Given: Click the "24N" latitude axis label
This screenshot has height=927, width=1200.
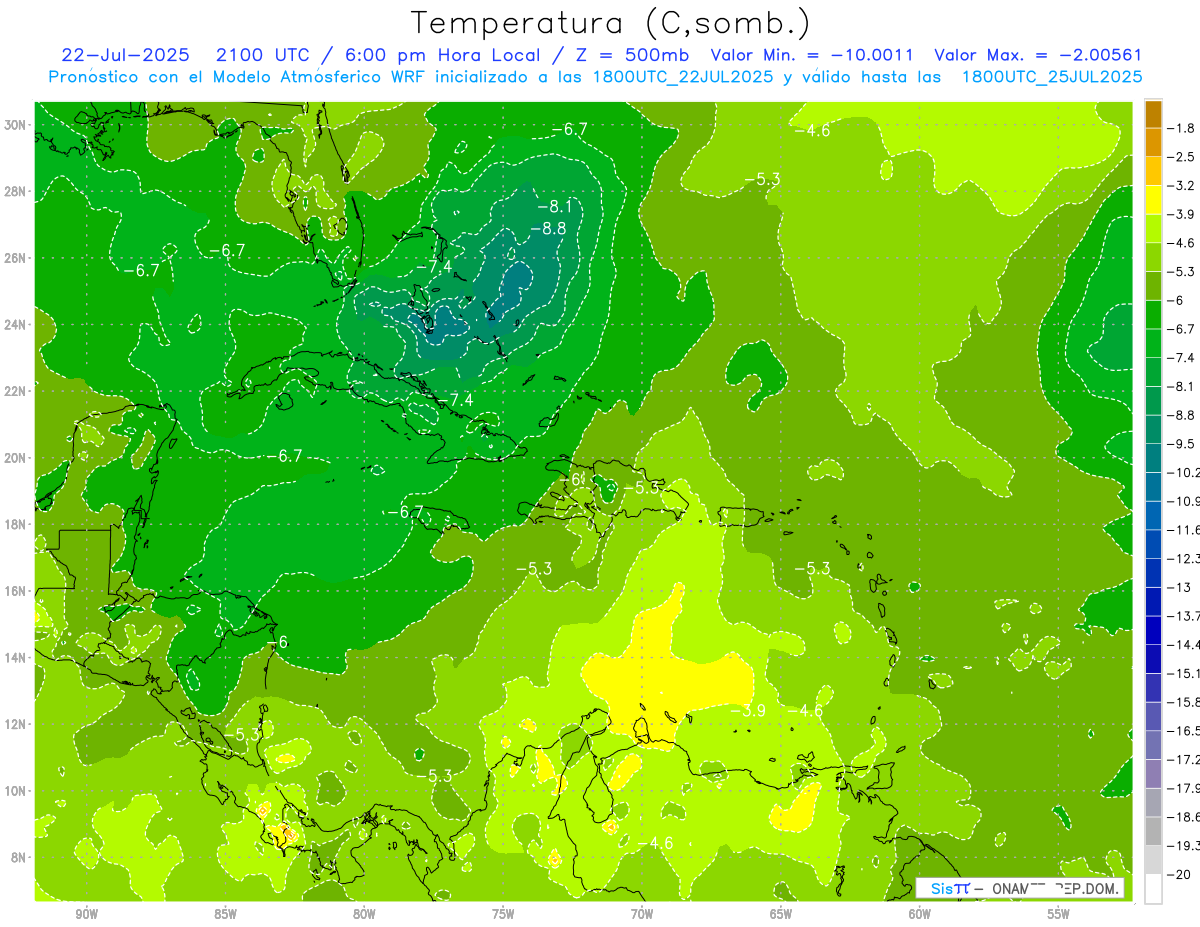Looking at the screenshot, I should pos(16,324).
